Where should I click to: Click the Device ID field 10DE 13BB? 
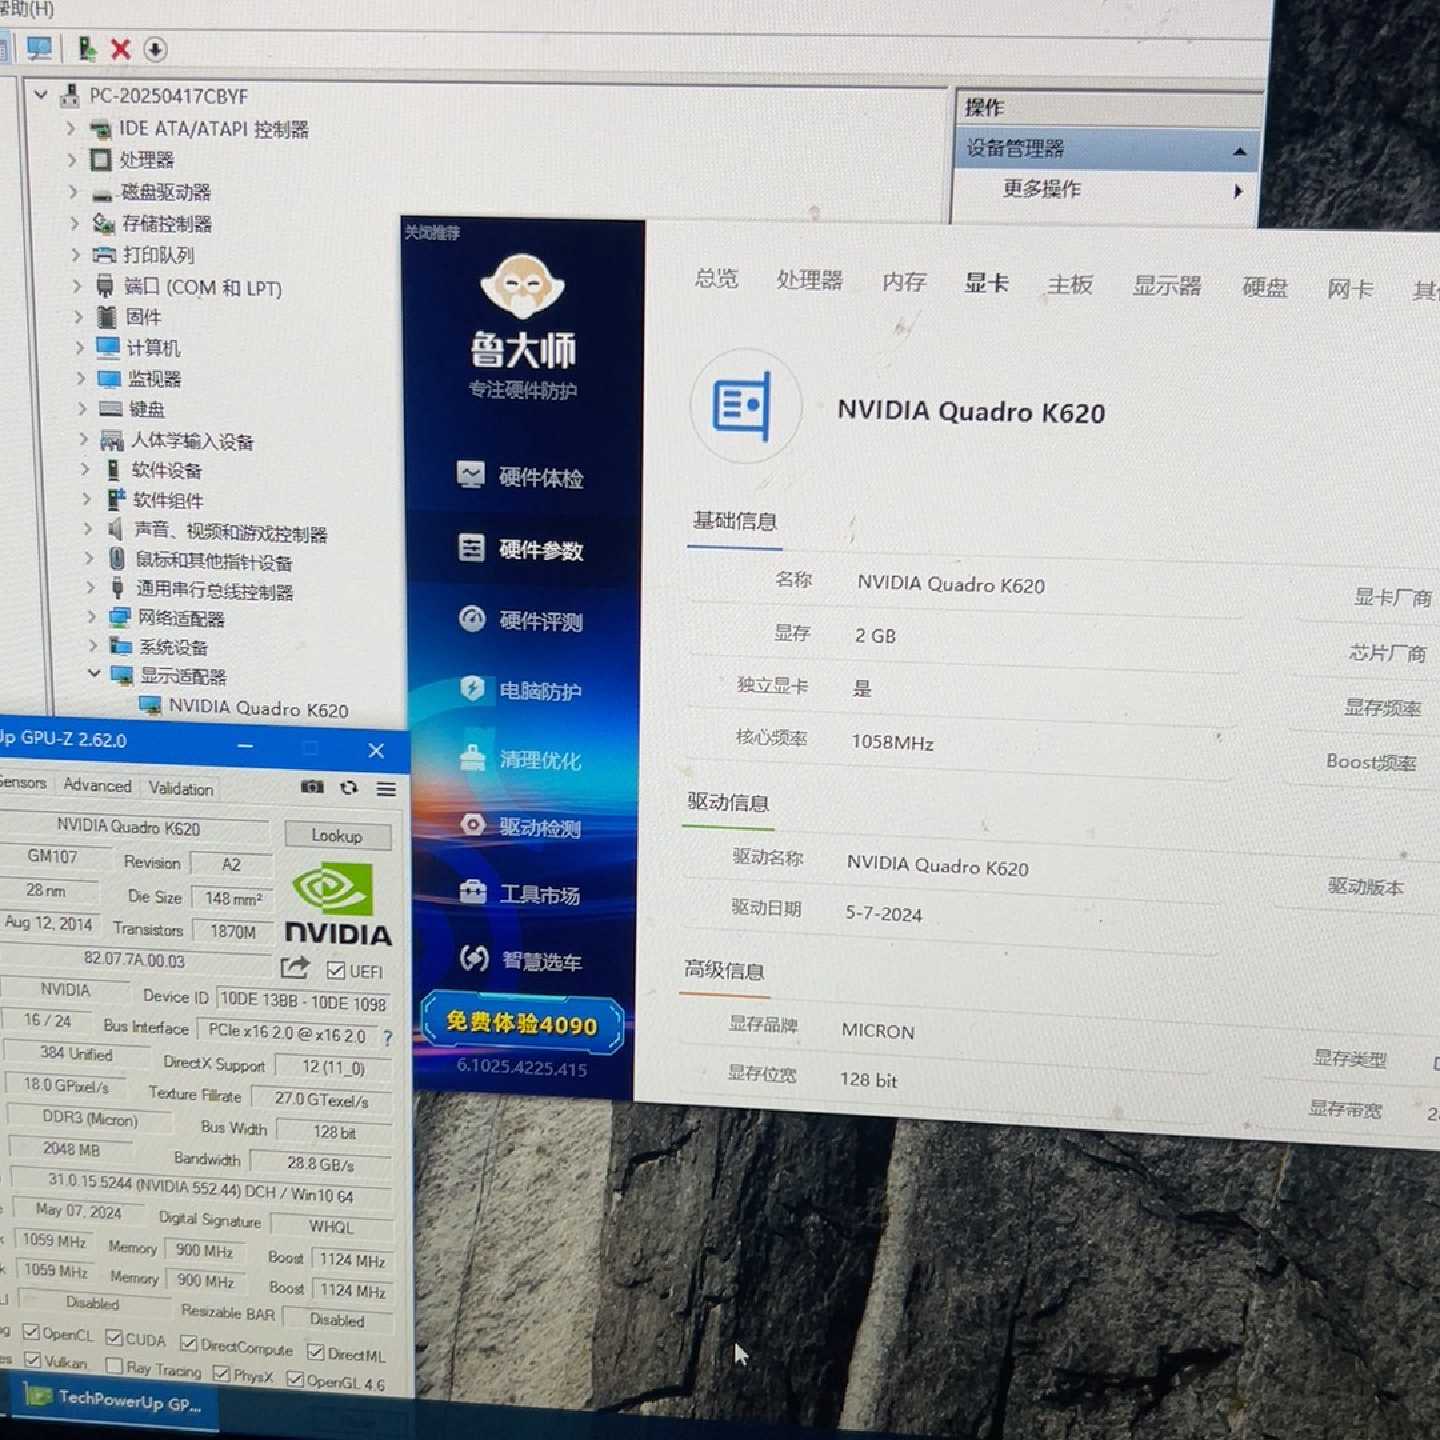pyautogui.click(x=303, y=1001)
